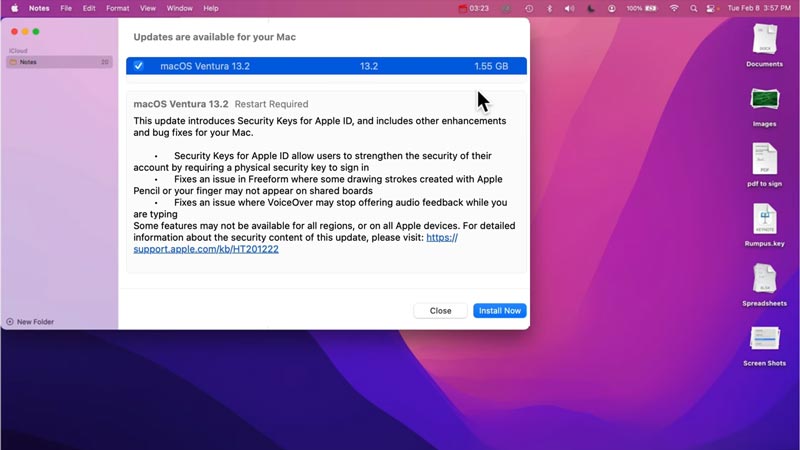Open the View menu

coord(147,8)
